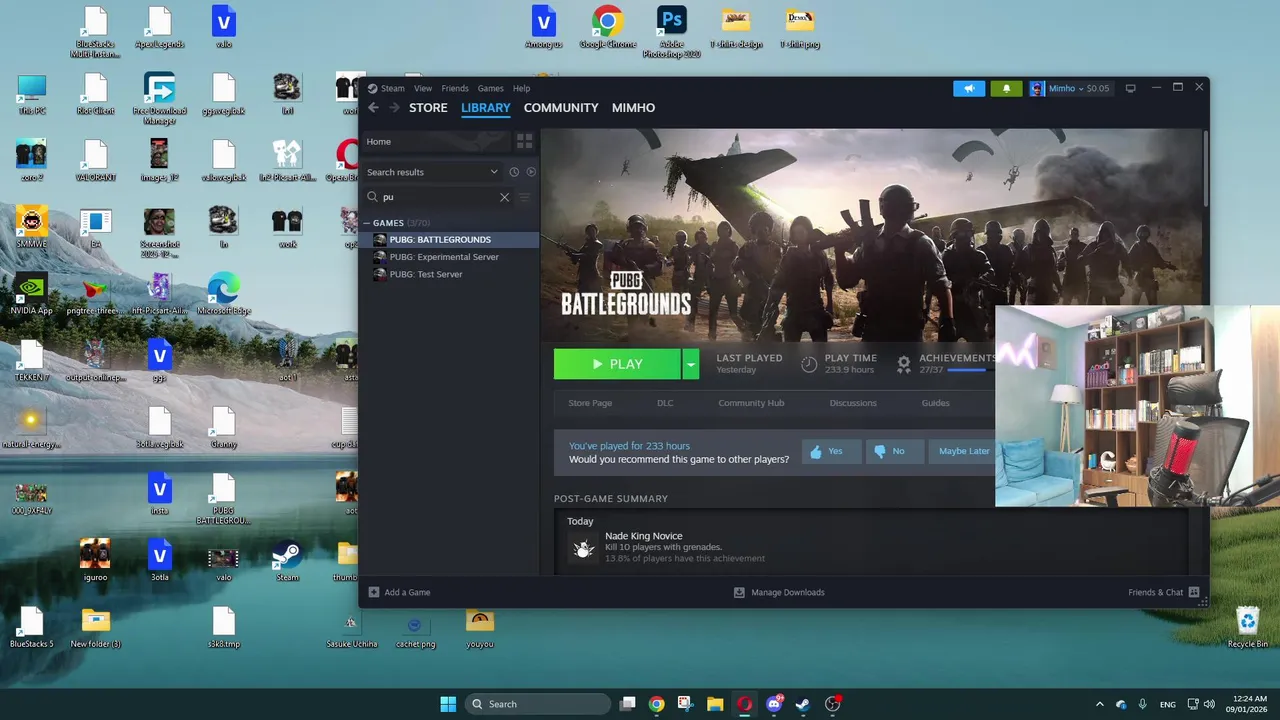Open Manage Downloads
The image size is (1280, 720).
779,592
